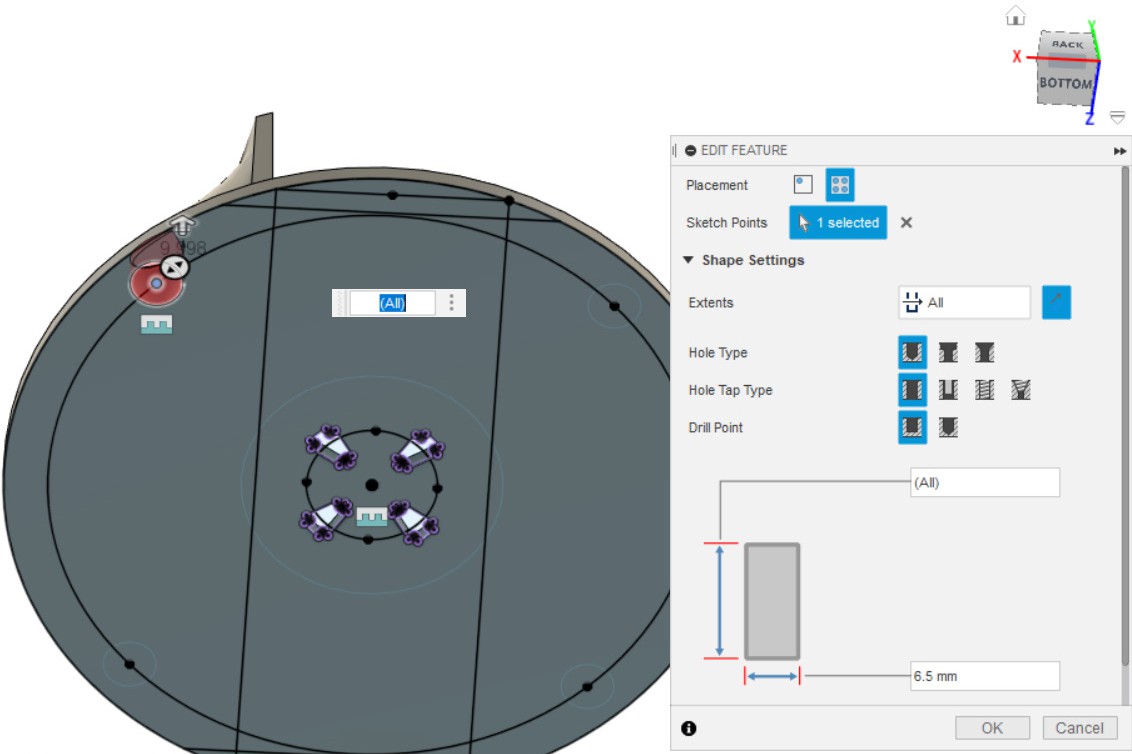This screenshot has height=754, width=1132.
Task: Choose tapped hole tap type
Action: pyautogui.click(x=984, y=390)
